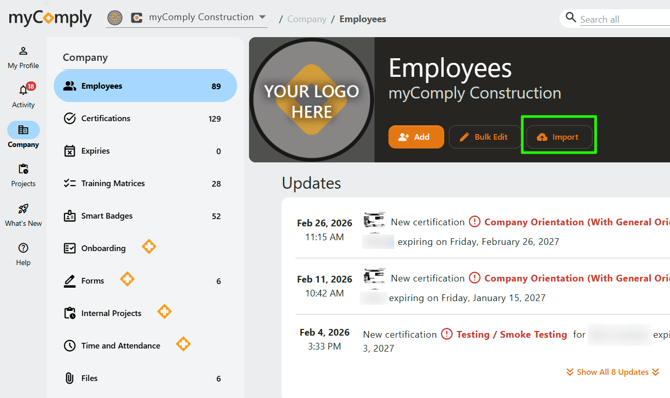Open the What's New rocket icon
Image resolution: width=670 pixels, height=398 pixels.
point(23,209)
